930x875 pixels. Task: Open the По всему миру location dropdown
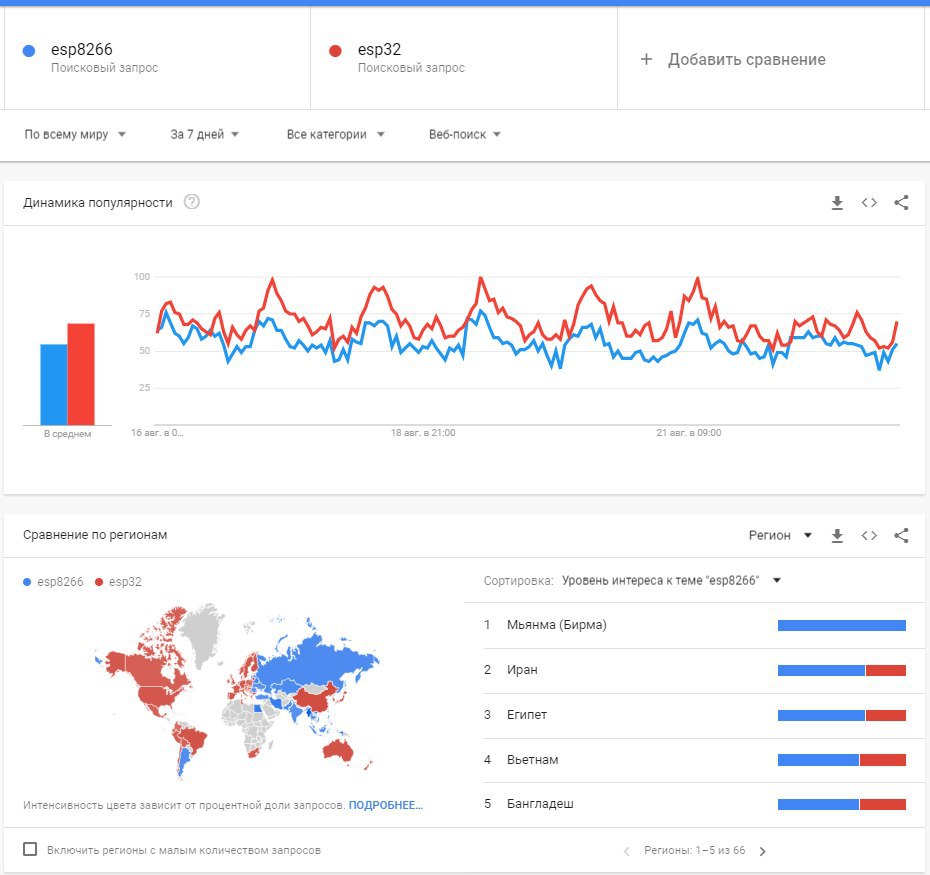[75, 135]
